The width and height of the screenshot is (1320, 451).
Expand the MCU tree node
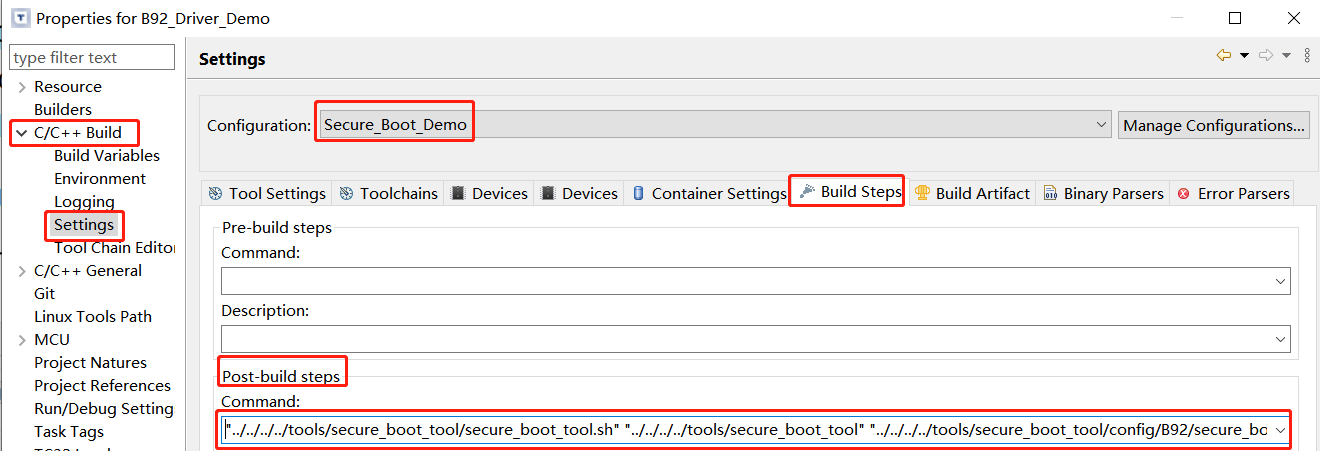coord(21,340)
